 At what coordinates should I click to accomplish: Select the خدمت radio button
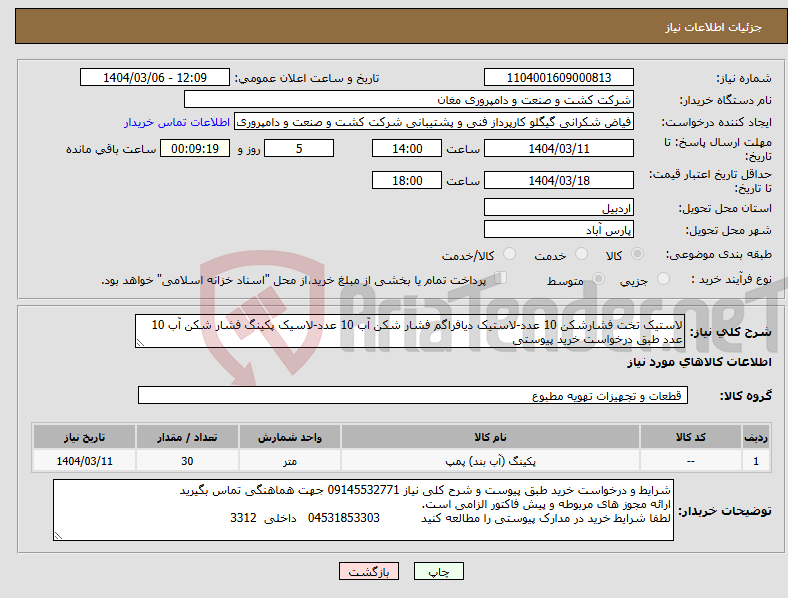(x=581, y=254)
